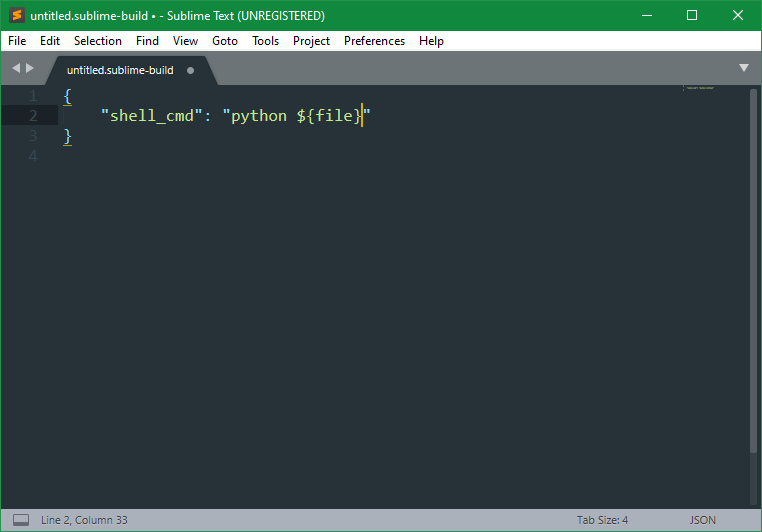Close the Sublime Text window

(x=737, y=15)
